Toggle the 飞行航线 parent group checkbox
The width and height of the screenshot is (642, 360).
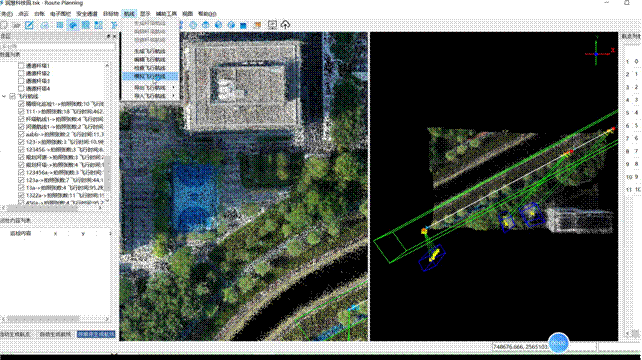(12, 96)
